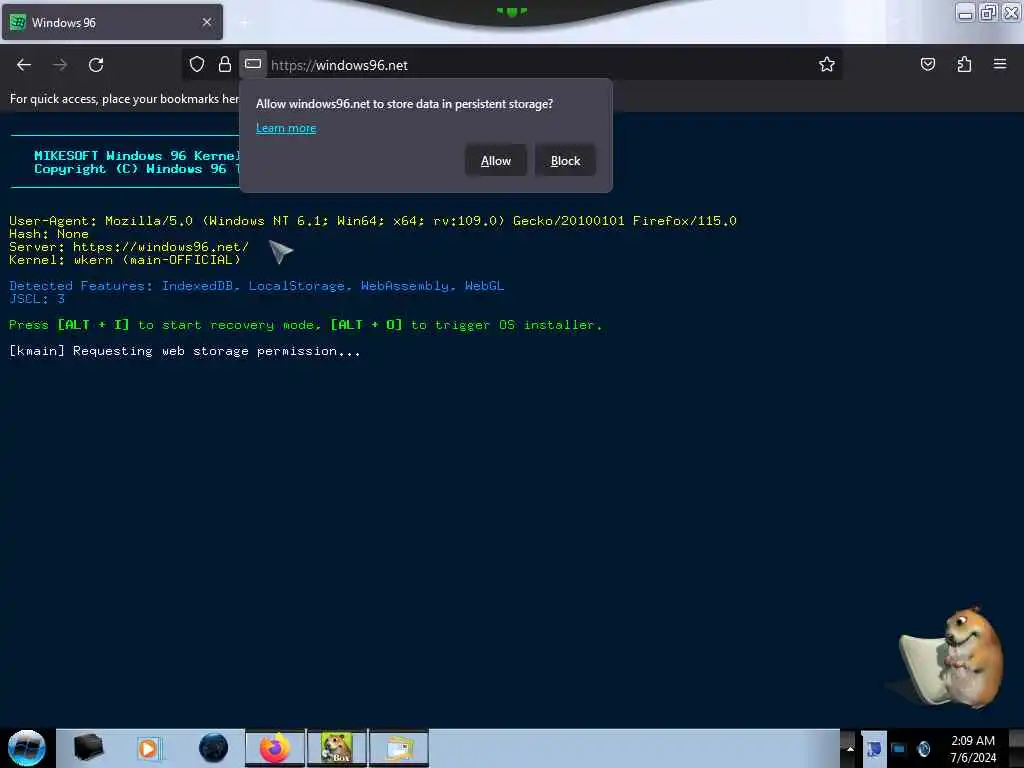Go back to the previous page
The width and height of the screenshot is (1024, 768).
point(24,65)
